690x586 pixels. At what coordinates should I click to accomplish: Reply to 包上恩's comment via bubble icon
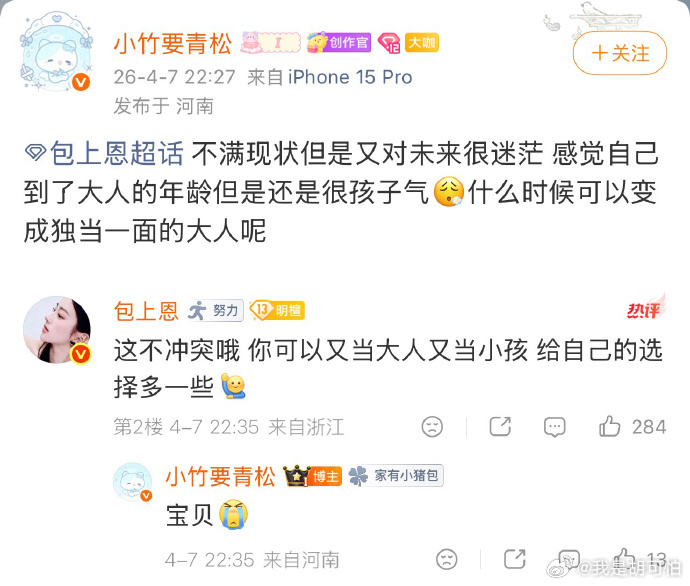pos(554,427)
